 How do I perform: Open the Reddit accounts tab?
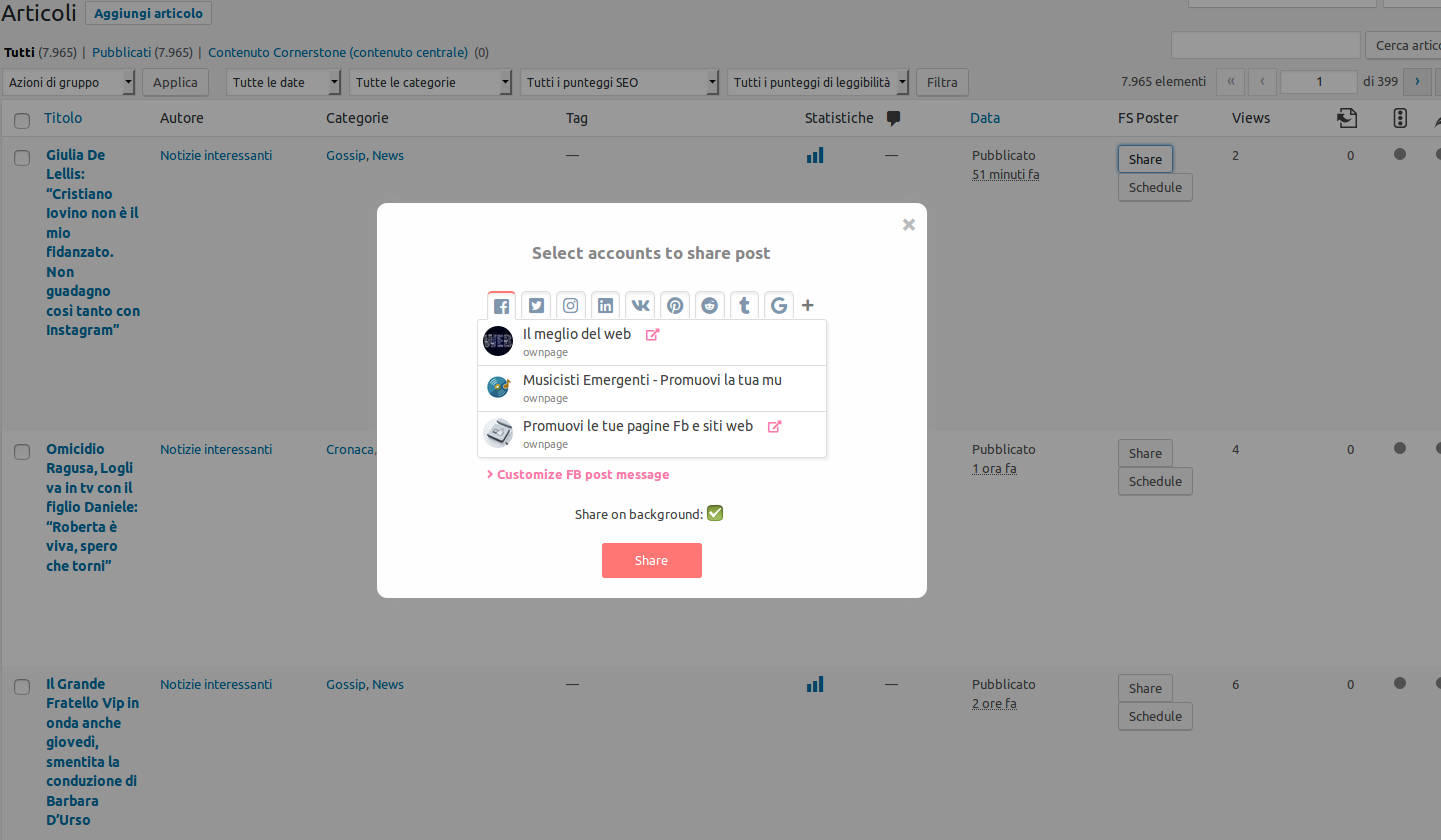709,306
